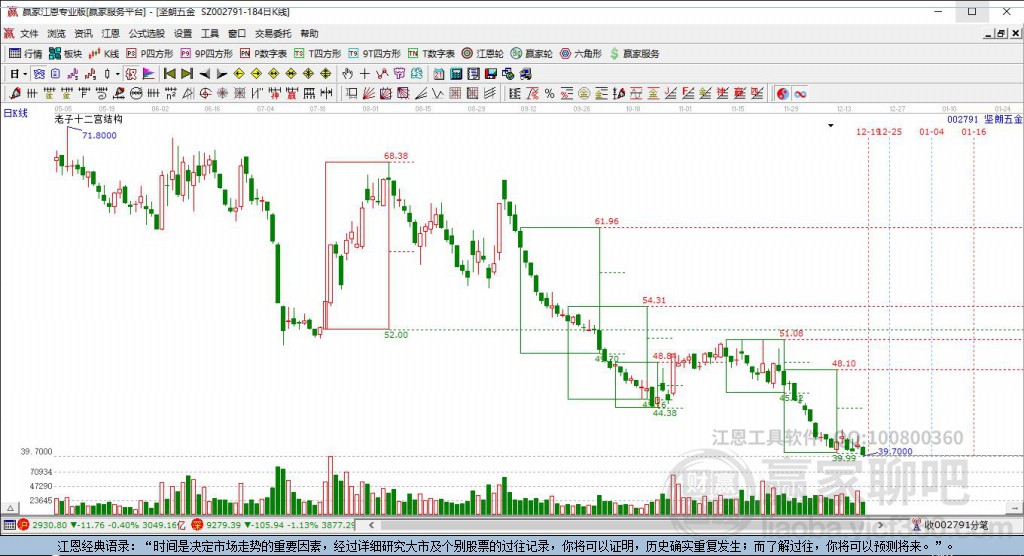Viewport: 1024px width, 556px height.
Task: Click the 01-04 date marker
Action: pyautogui.click(x=931, y=131)
